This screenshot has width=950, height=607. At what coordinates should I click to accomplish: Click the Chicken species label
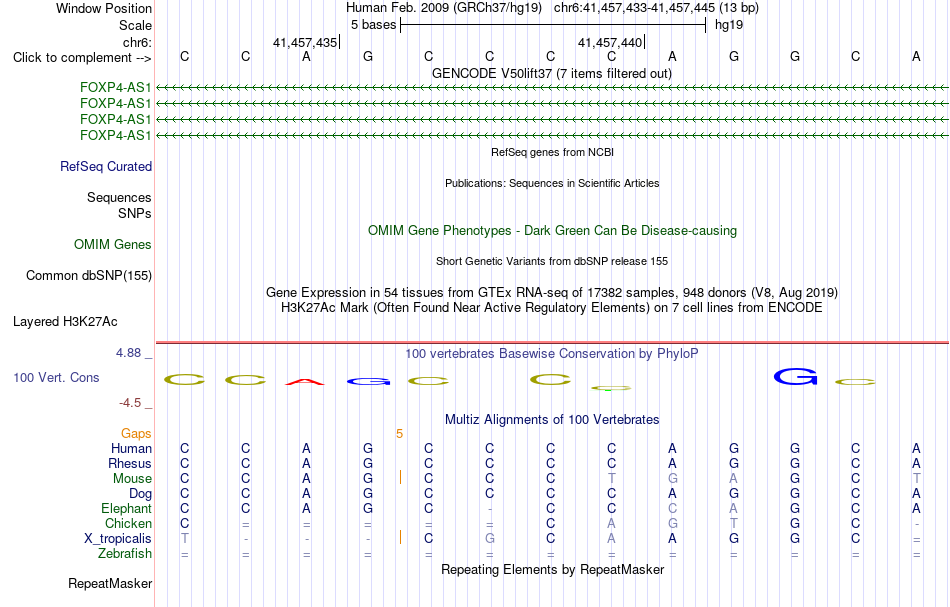[x=128, y=523]
